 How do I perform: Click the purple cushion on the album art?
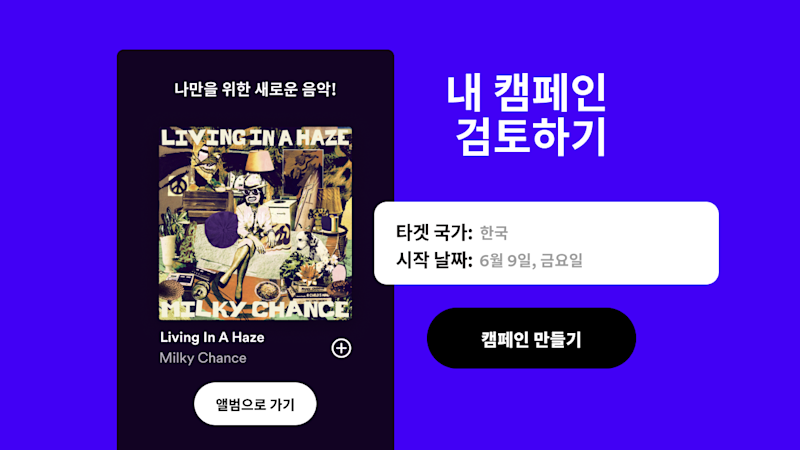[221, 230]
